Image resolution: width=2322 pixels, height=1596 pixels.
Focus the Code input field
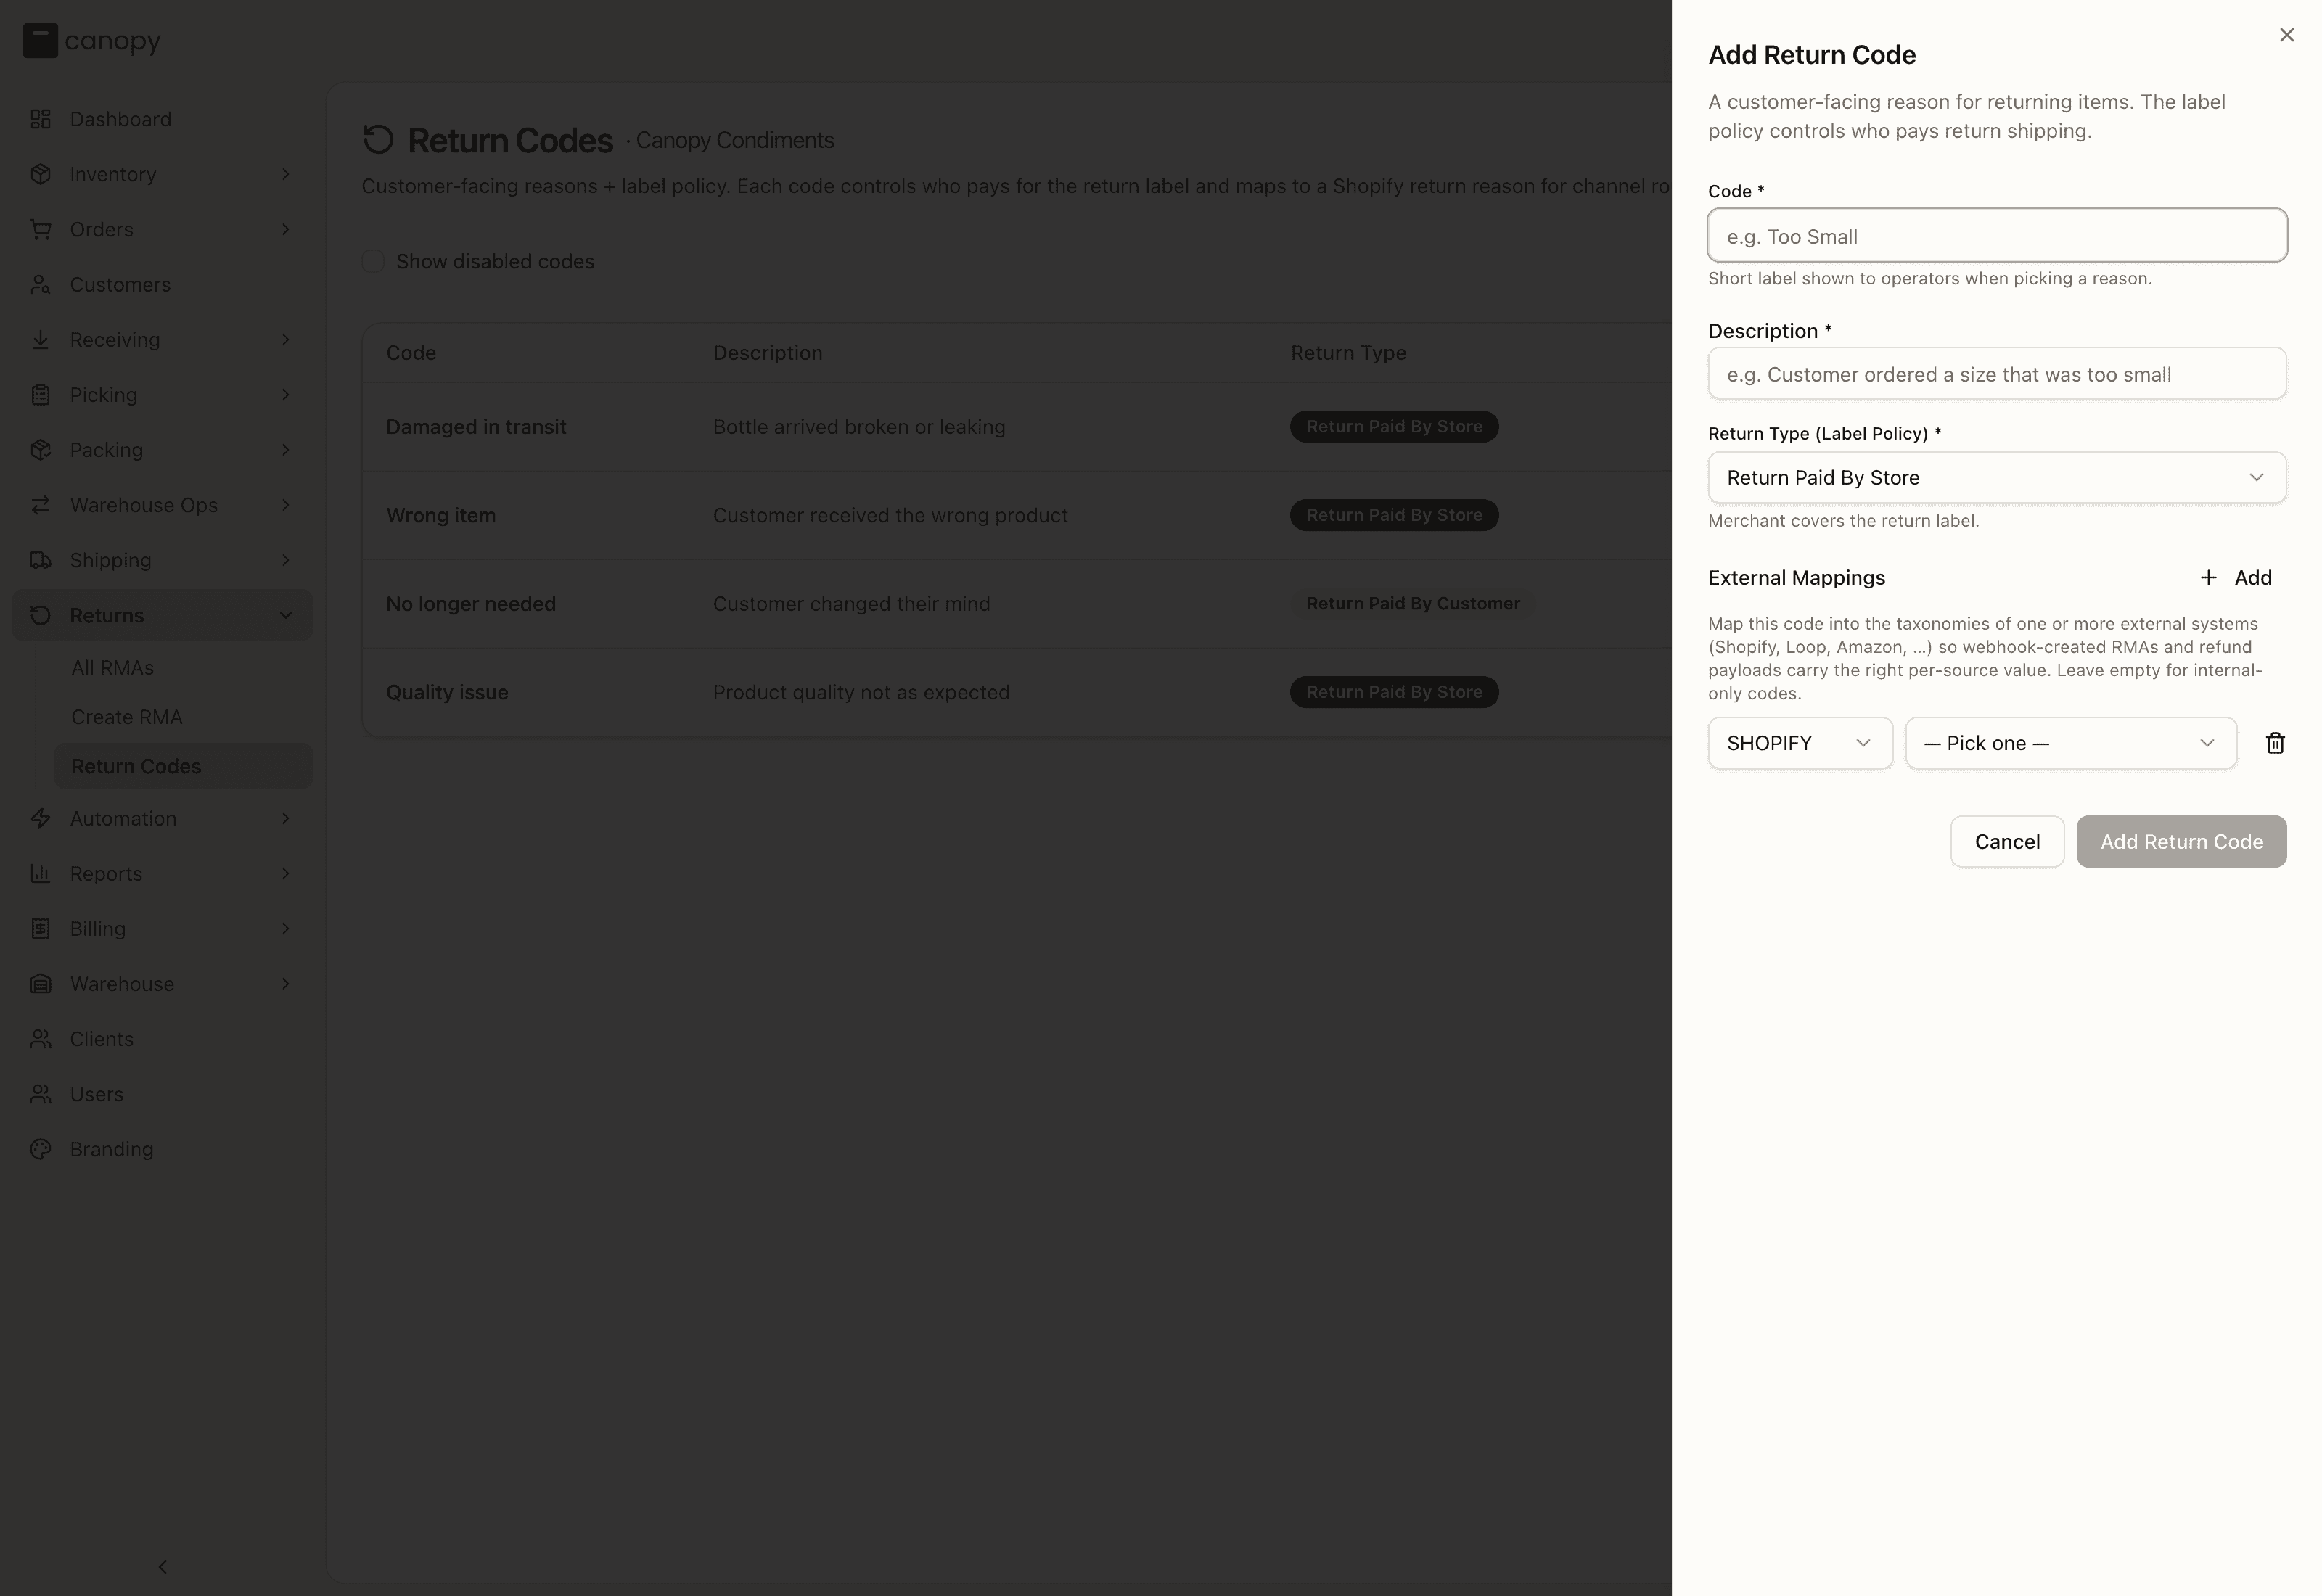[x=1996, y=236]
